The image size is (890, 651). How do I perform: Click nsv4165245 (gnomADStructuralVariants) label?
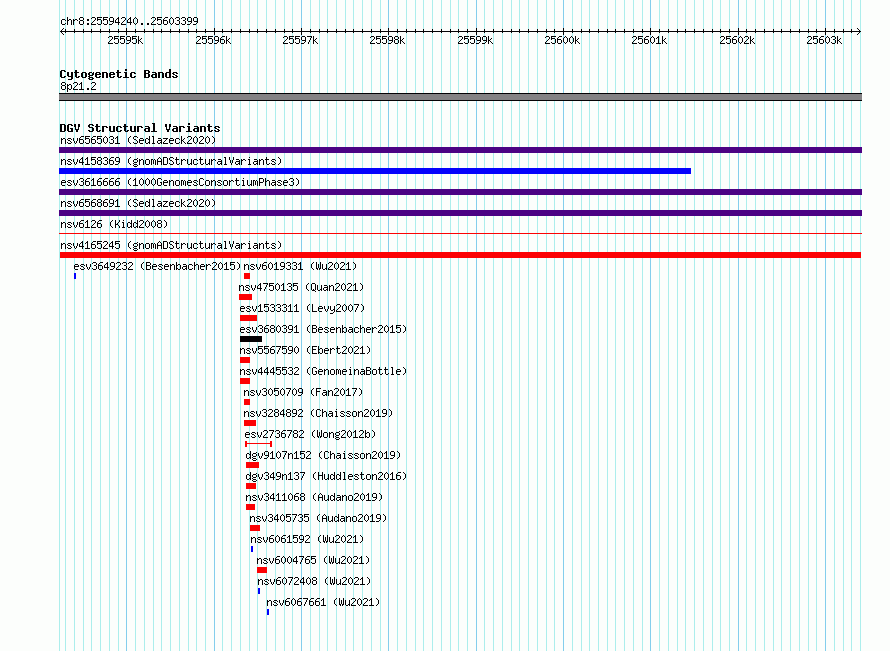(171, 245)
